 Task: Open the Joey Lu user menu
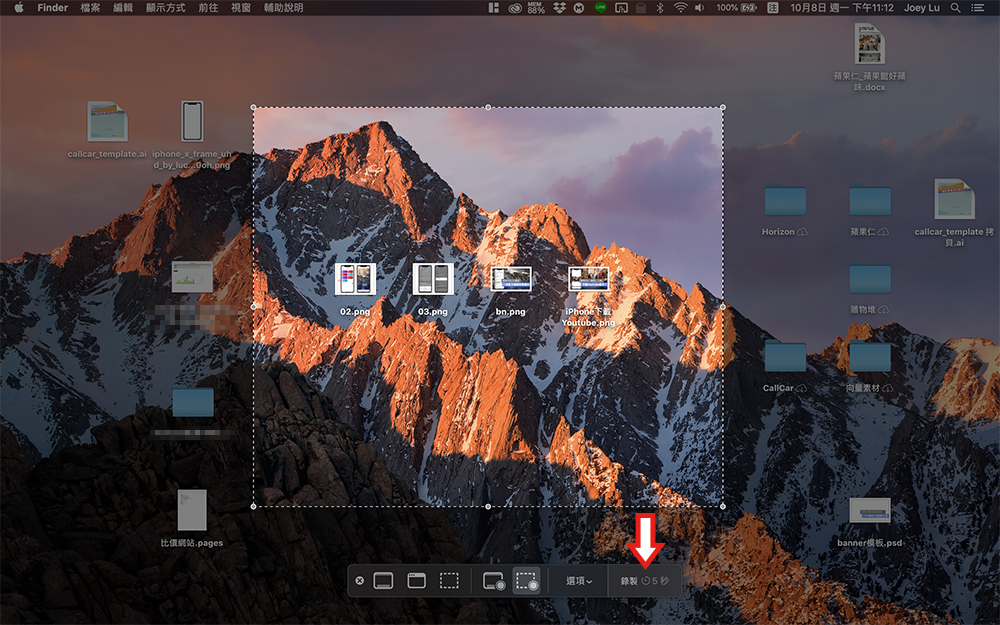coord(922,8)
